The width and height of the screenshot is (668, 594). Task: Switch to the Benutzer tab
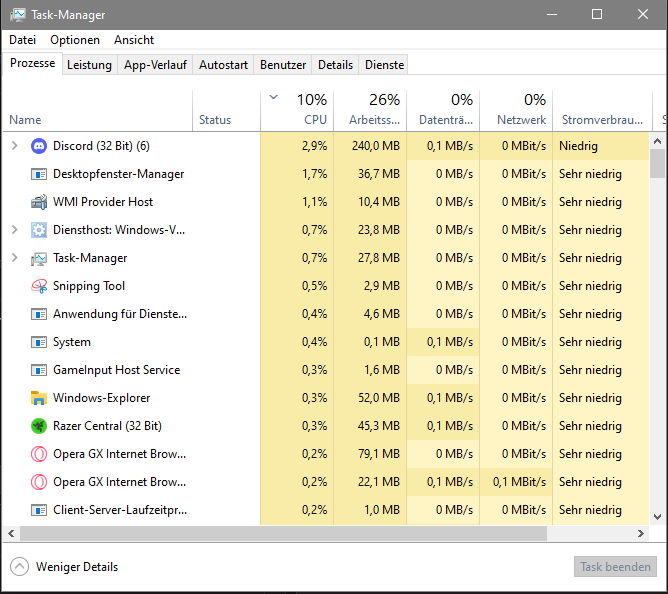tap(283, 65)
